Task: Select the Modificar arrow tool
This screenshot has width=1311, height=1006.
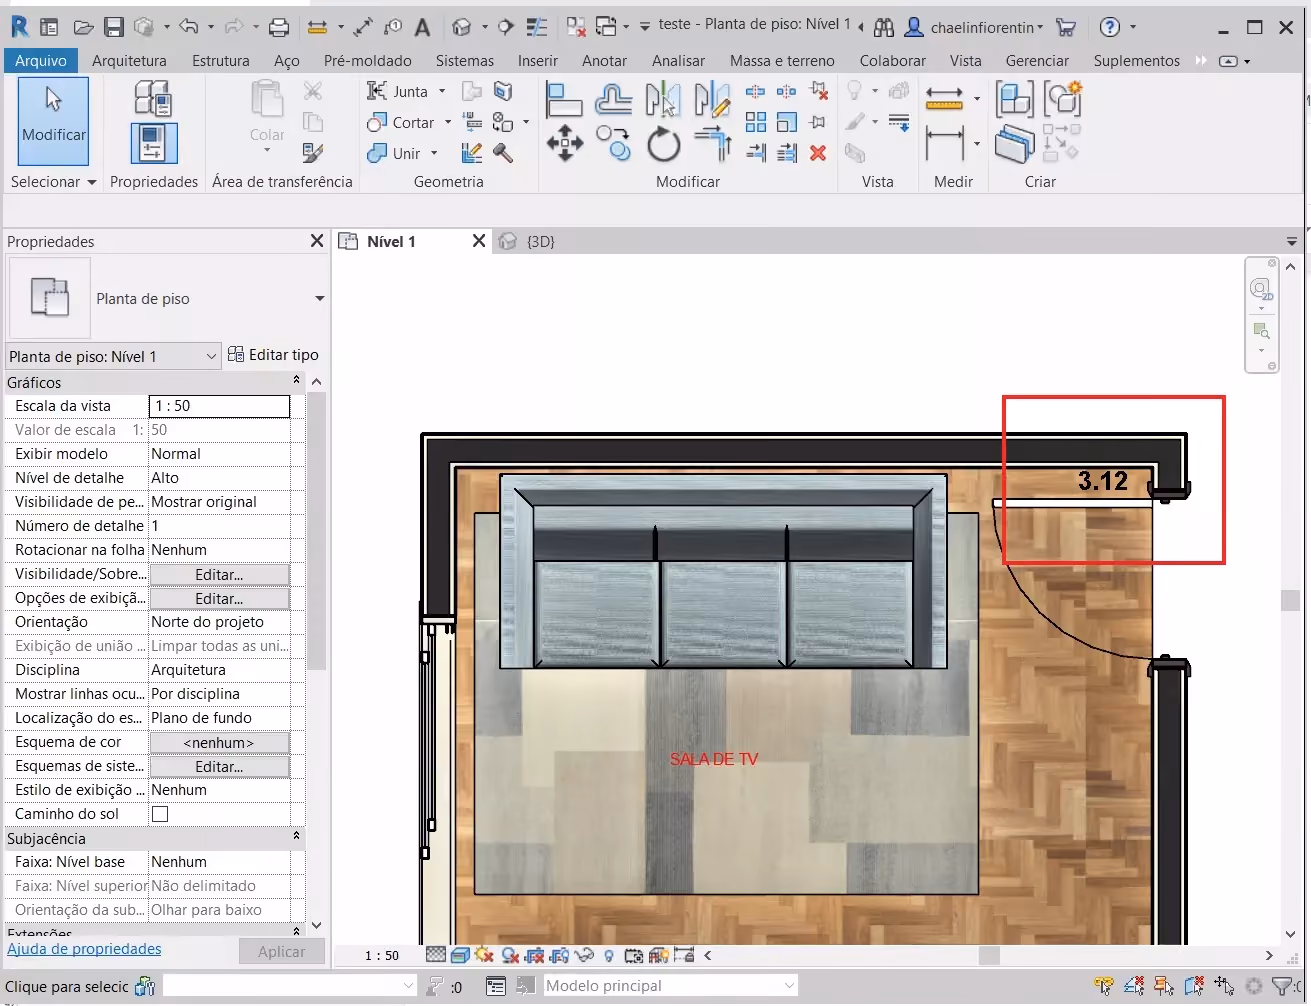Action: pyautogui.click(x=53, y=120)
